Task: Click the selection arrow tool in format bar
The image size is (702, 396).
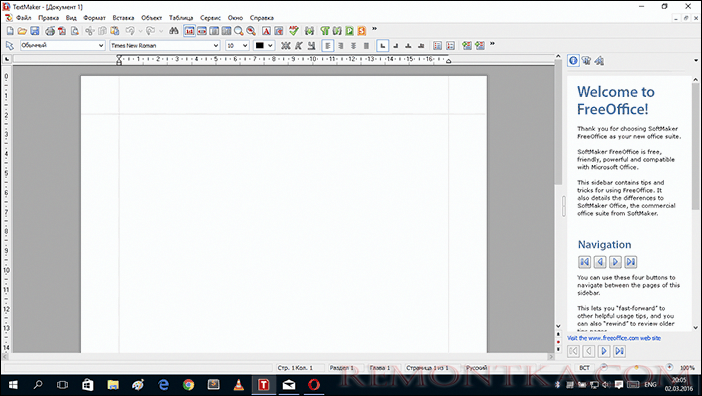Action: tap(9, 45)
